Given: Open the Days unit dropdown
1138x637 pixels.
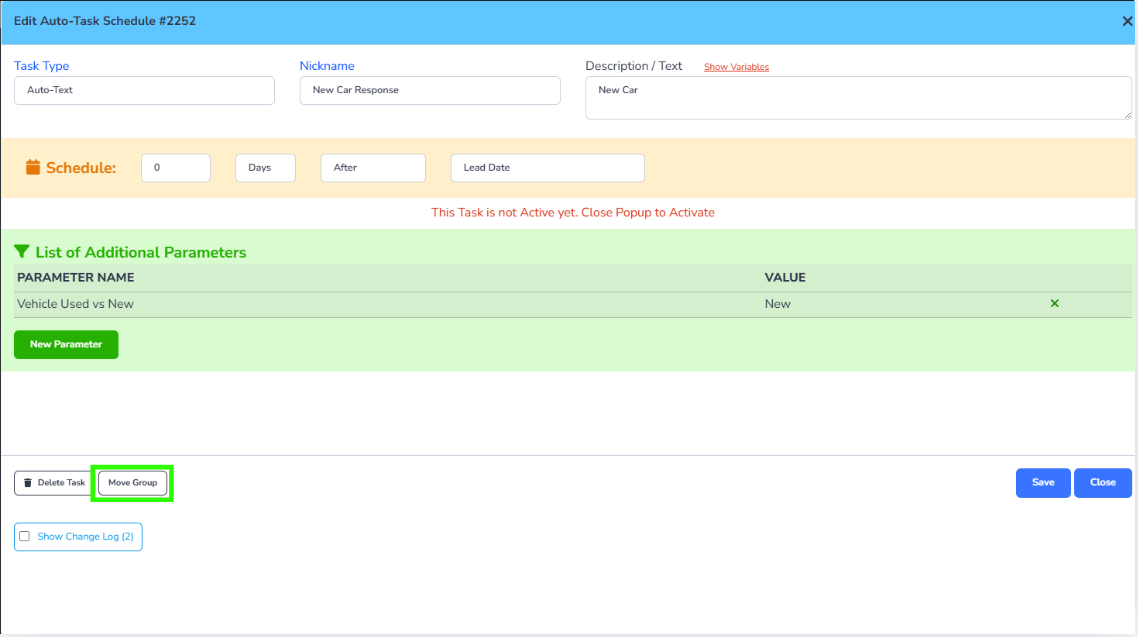Looking at the screenshot, I should coord(265,168).
